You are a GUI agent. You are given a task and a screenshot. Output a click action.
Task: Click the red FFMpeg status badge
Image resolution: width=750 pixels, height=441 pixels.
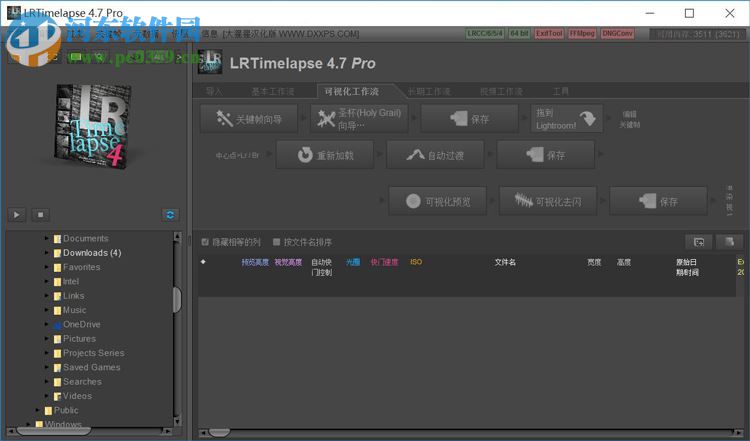(582, 33)
